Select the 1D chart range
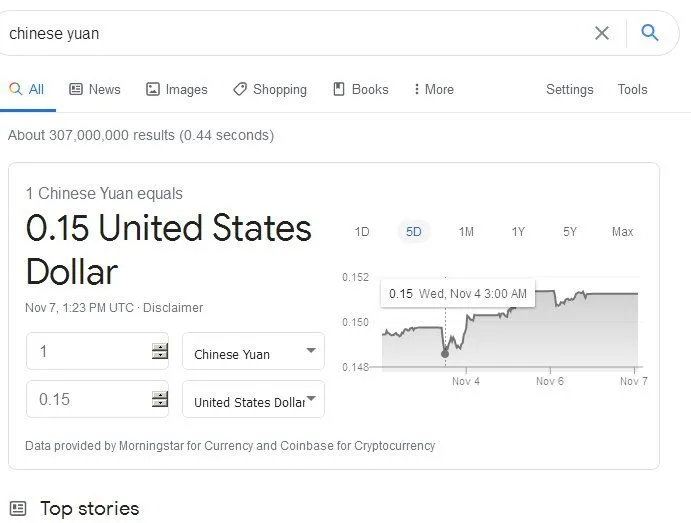Image resolution: width=691 pixels, height=523 pixels. pyautogui.click(x=362, y=232)
